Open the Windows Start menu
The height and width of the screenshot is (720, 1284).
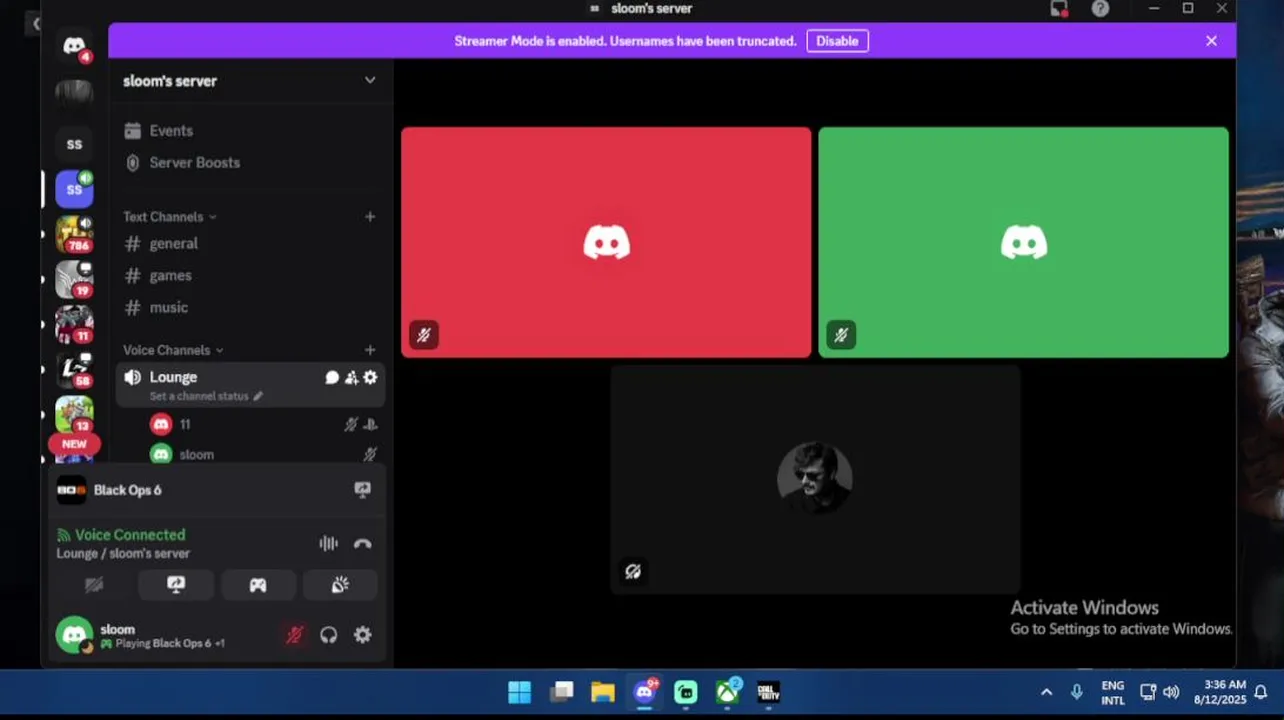point(519,692)
